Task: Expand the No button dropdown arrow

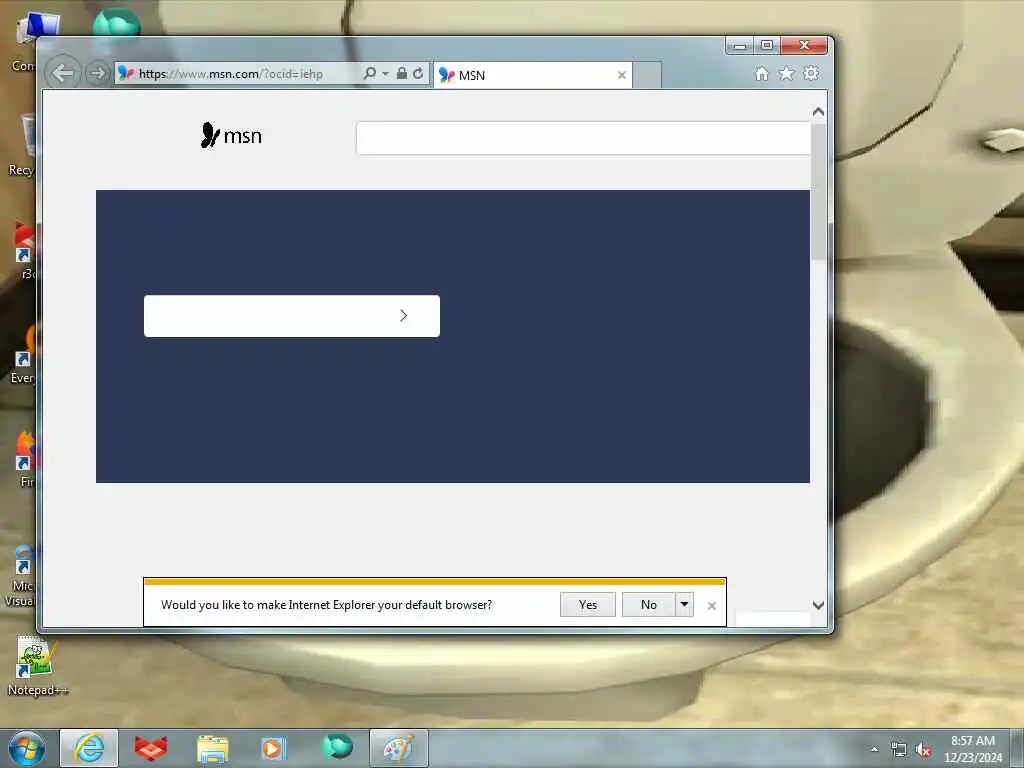Action: (x=684, y=605)
